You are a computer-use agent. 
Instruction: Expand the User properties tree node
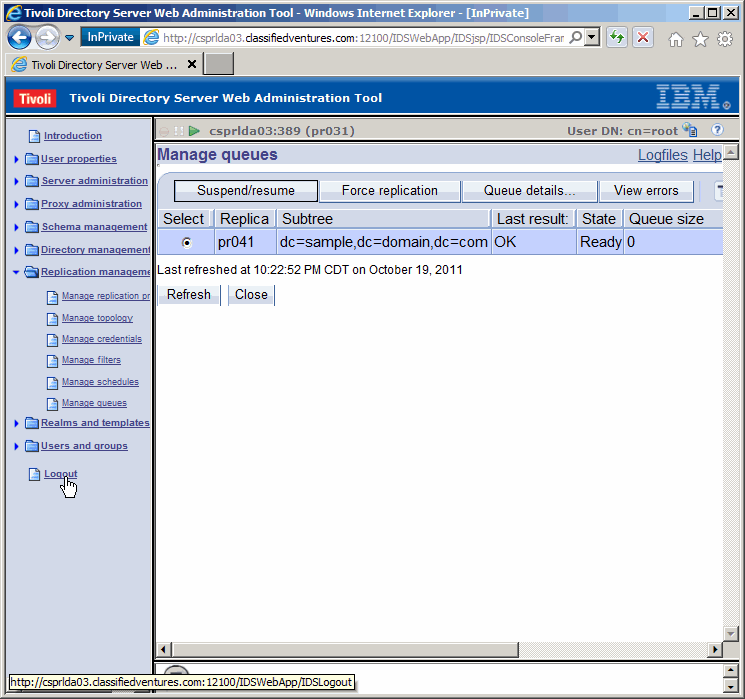pos(17,159)
